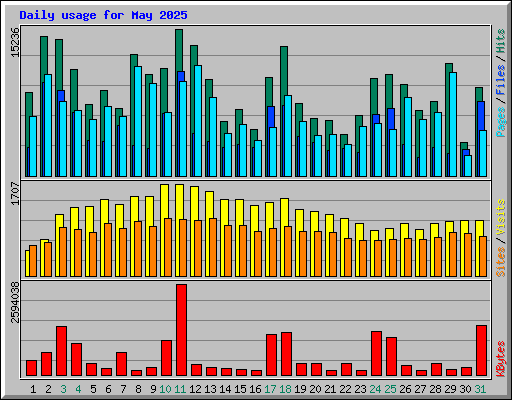Select green day 25 label

(390, 389)
